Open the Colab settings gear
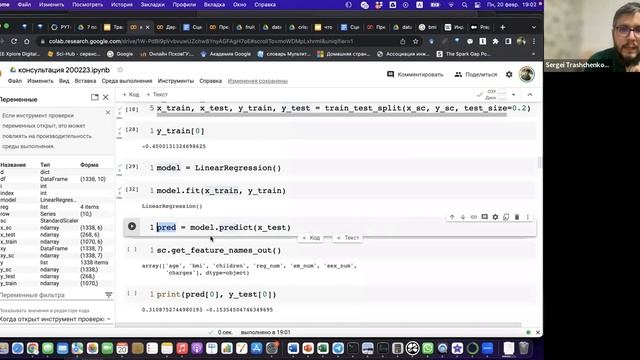 pos(509,74)
